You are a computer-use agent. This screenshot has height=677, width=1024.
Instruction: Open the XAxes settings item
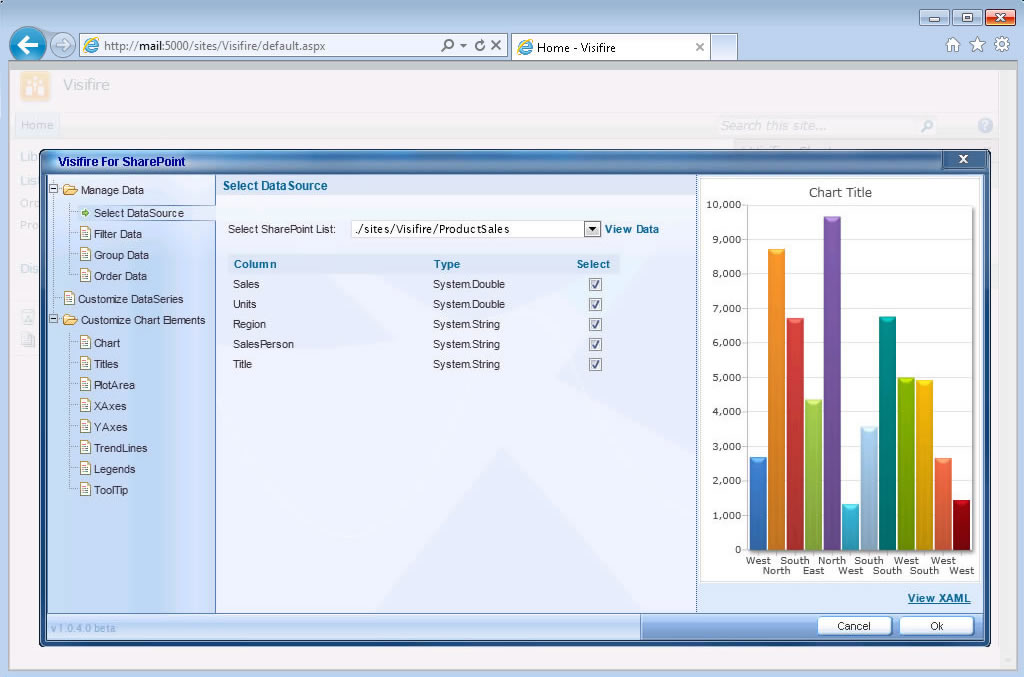(x=110, y=405)
